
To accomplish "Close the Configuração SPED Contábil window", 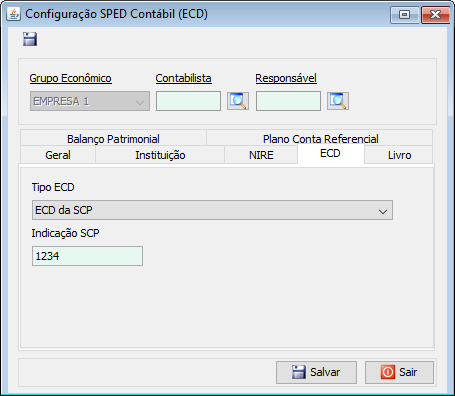I will [x=435, y=15].
